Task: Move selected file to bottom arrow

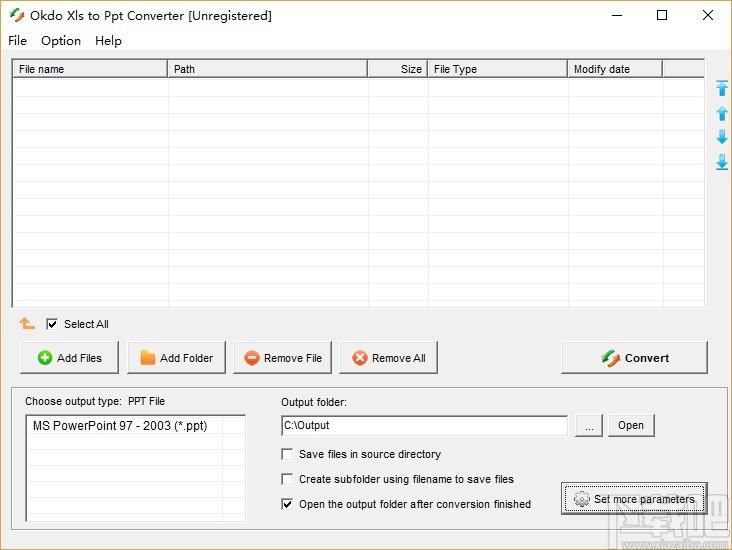Action: pos(722,162)
